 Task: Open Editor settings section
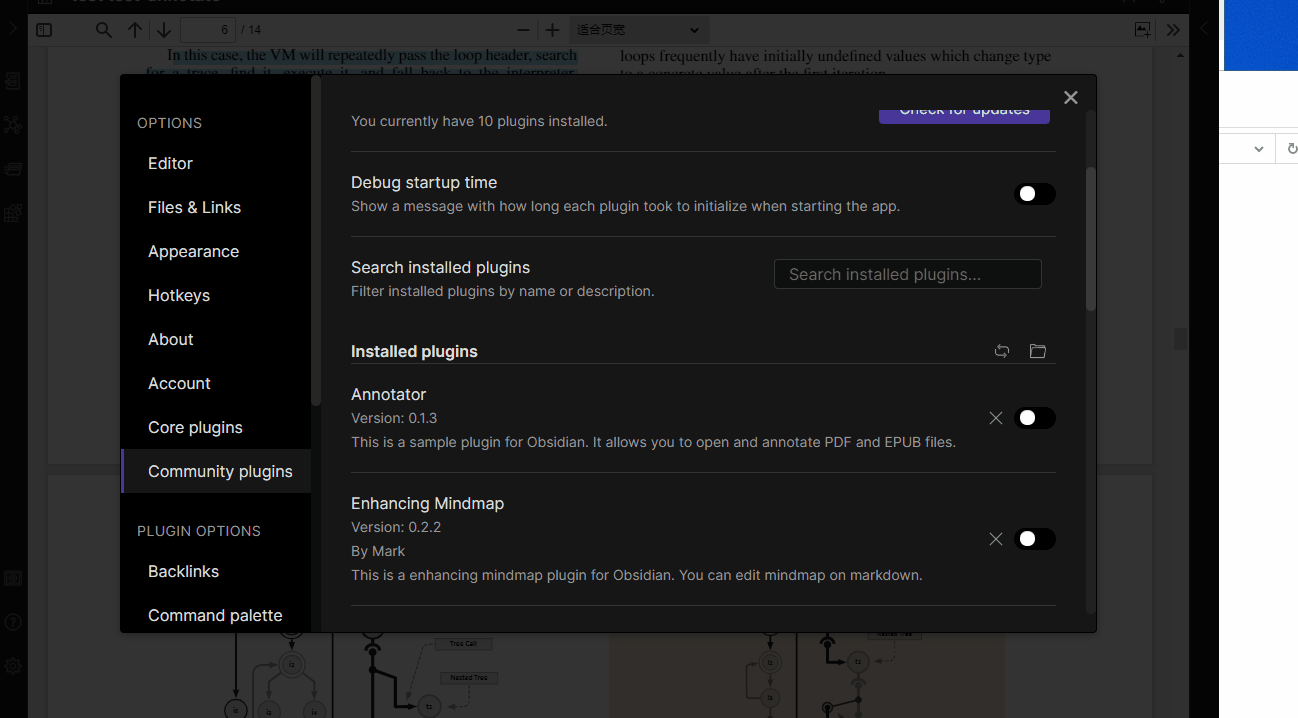(x=216, y=163)
